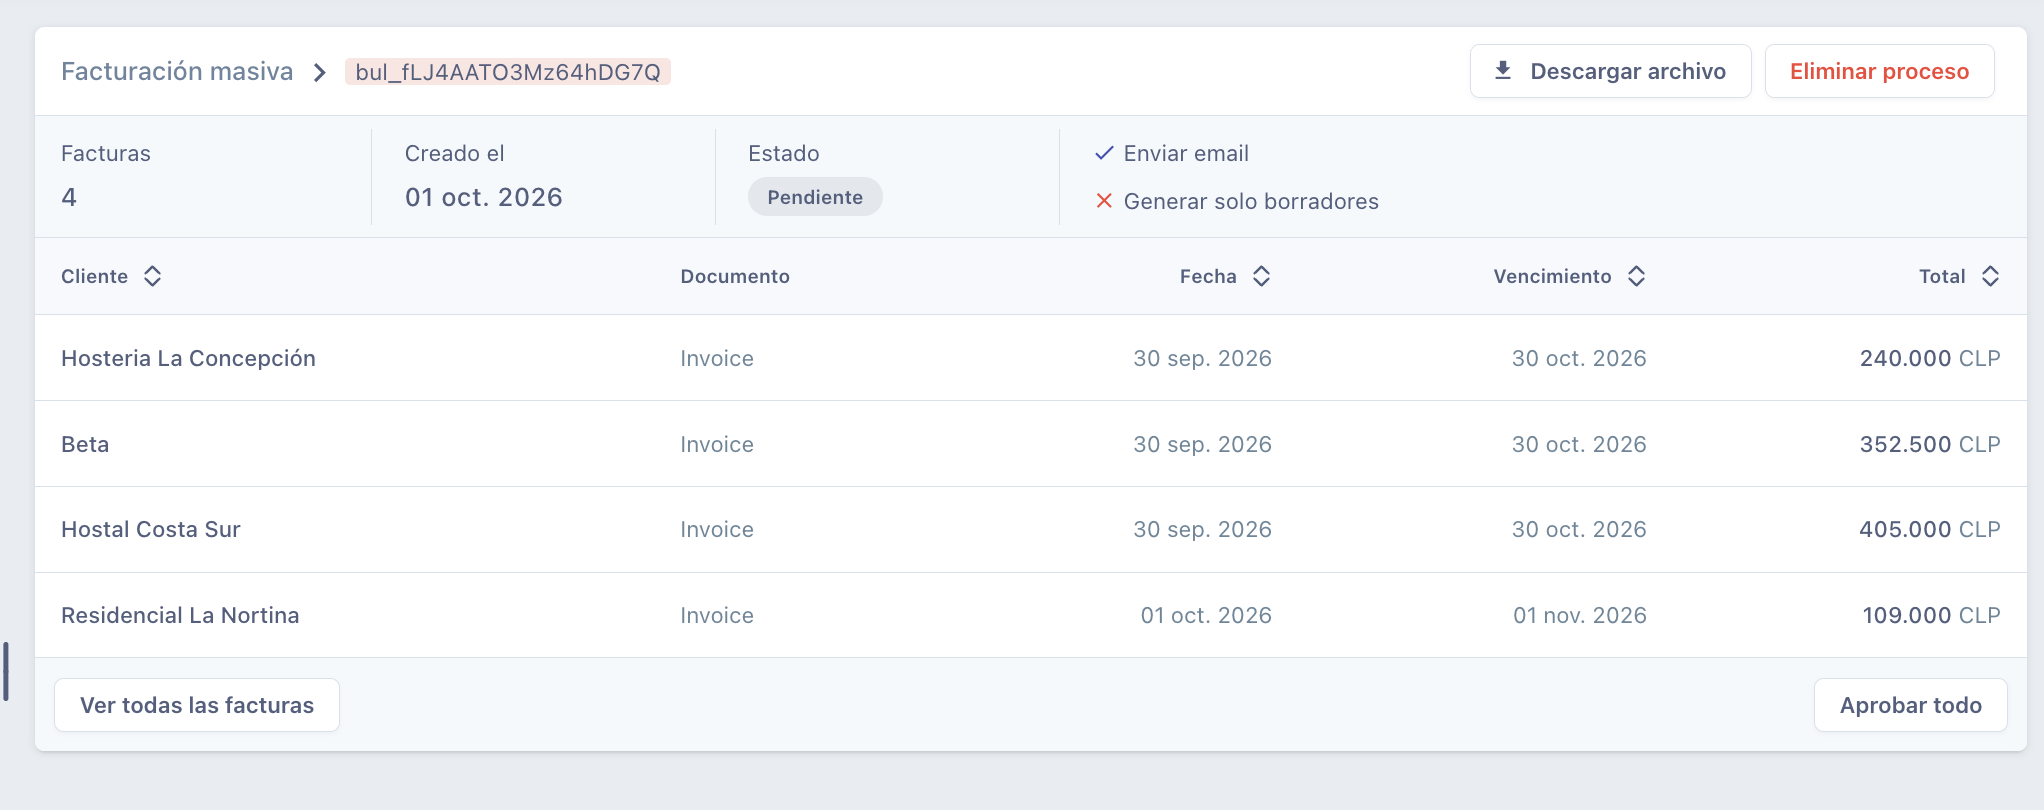Image resolution: width=2044 pixels, height=810 pixels.
Task: Sort by Cliente using its sort arrows
Action: tap(152, 276)
